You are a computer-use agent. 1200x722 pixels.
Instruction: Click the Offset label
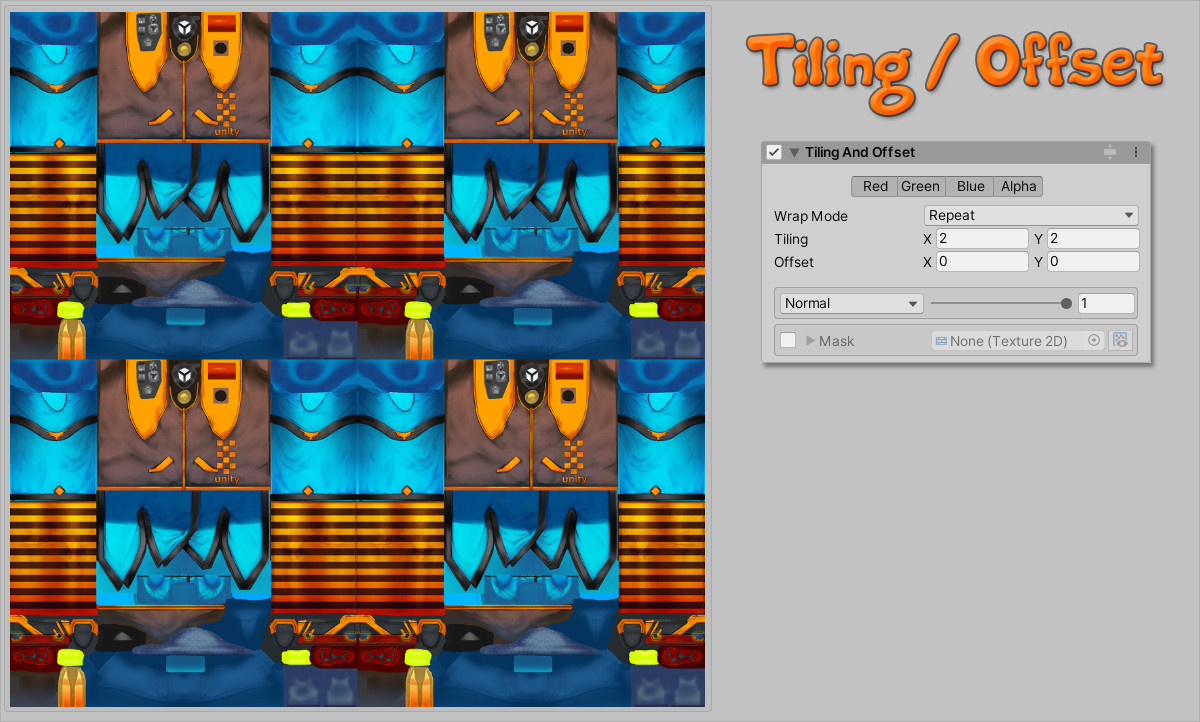(794, 262)
